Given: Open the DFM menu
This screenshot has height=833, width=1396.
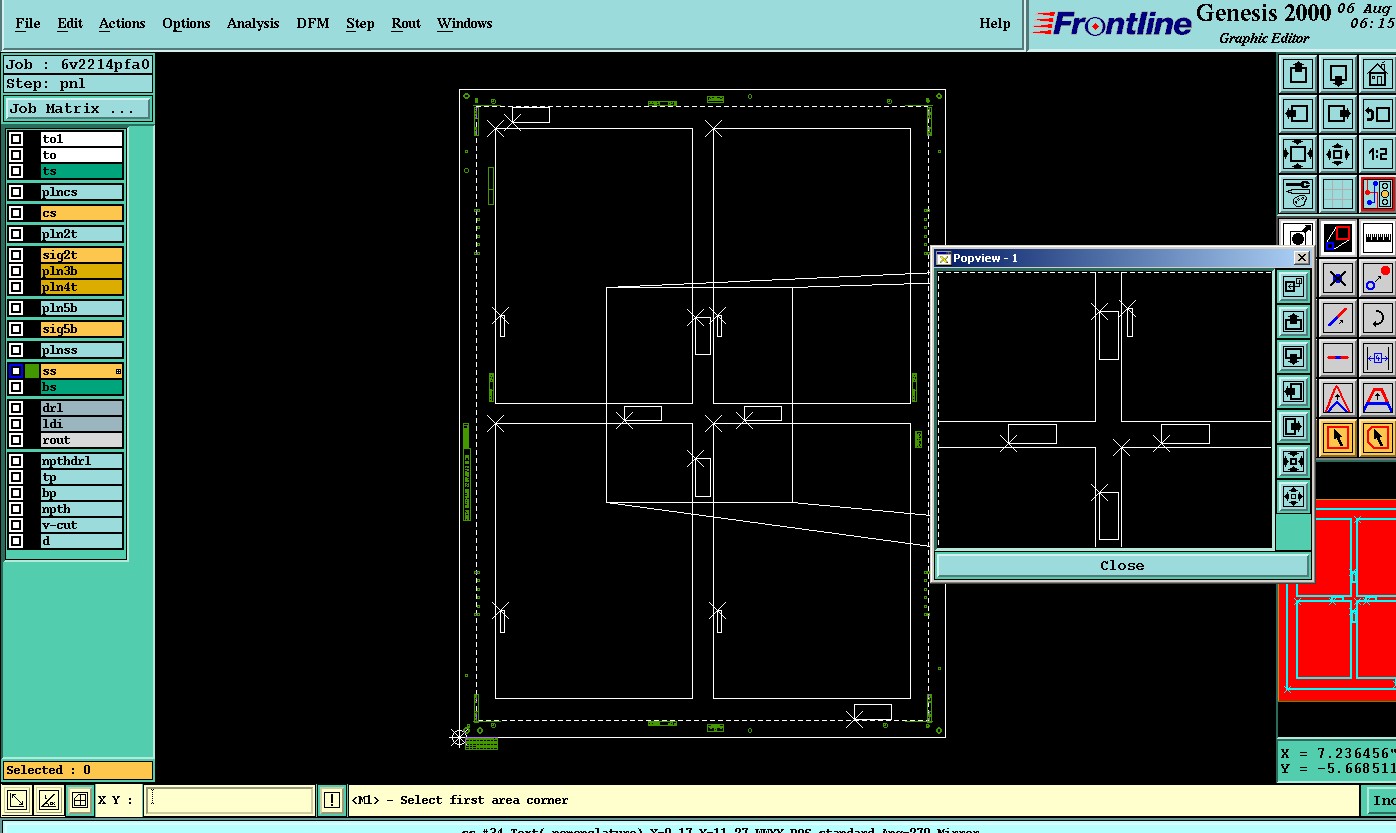Looking at the screenshot, I should 313,23.
